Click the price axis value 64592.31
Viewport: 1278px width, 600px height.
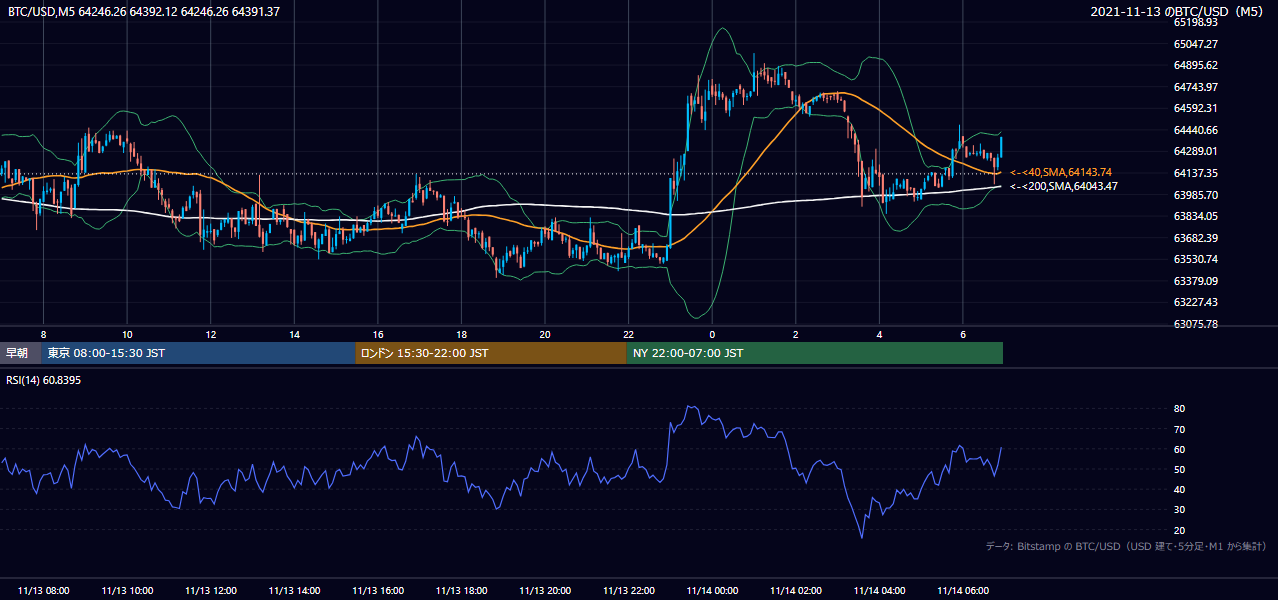(x=1195, y=108)
